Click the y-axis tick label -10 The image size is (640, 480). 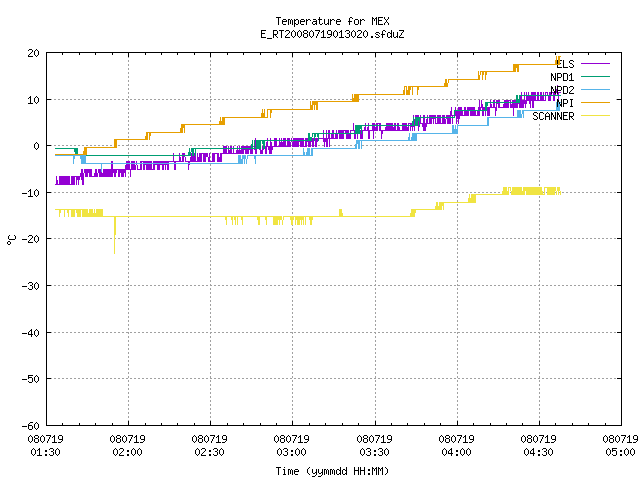[31, 193]
